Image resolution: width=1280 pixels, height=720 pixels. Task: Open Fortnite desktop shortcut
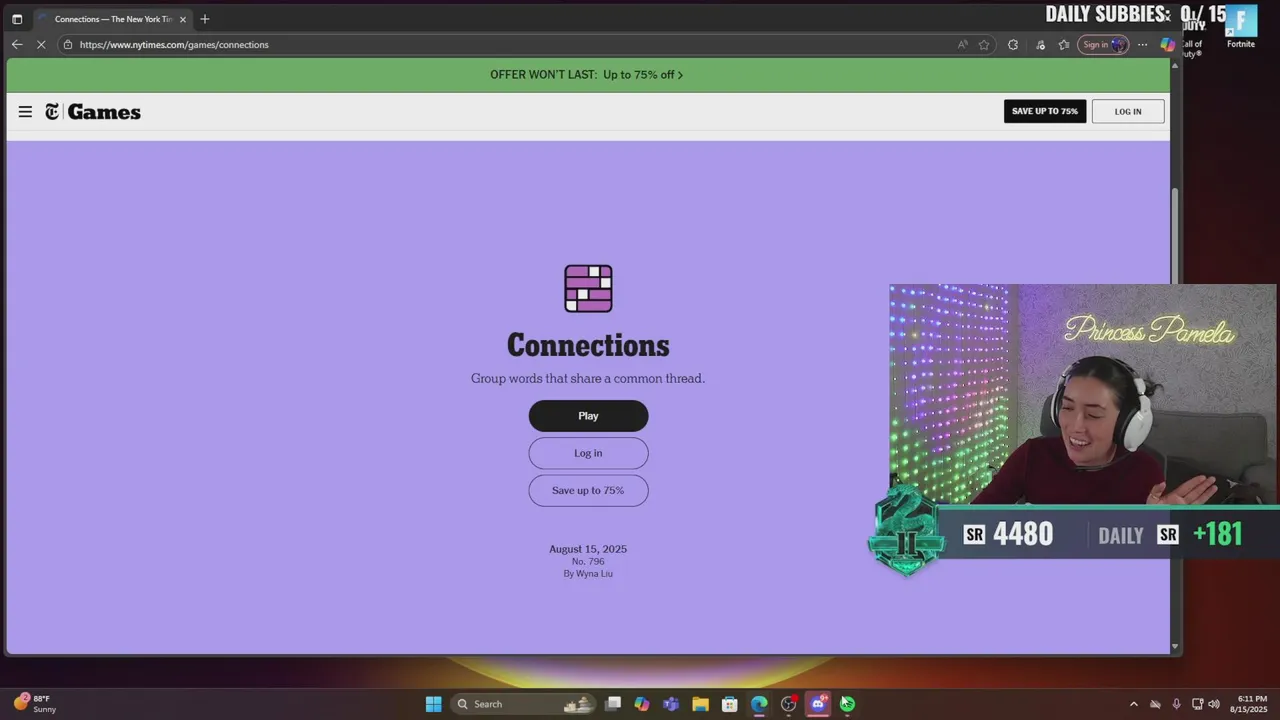[x=1241, y=28]
